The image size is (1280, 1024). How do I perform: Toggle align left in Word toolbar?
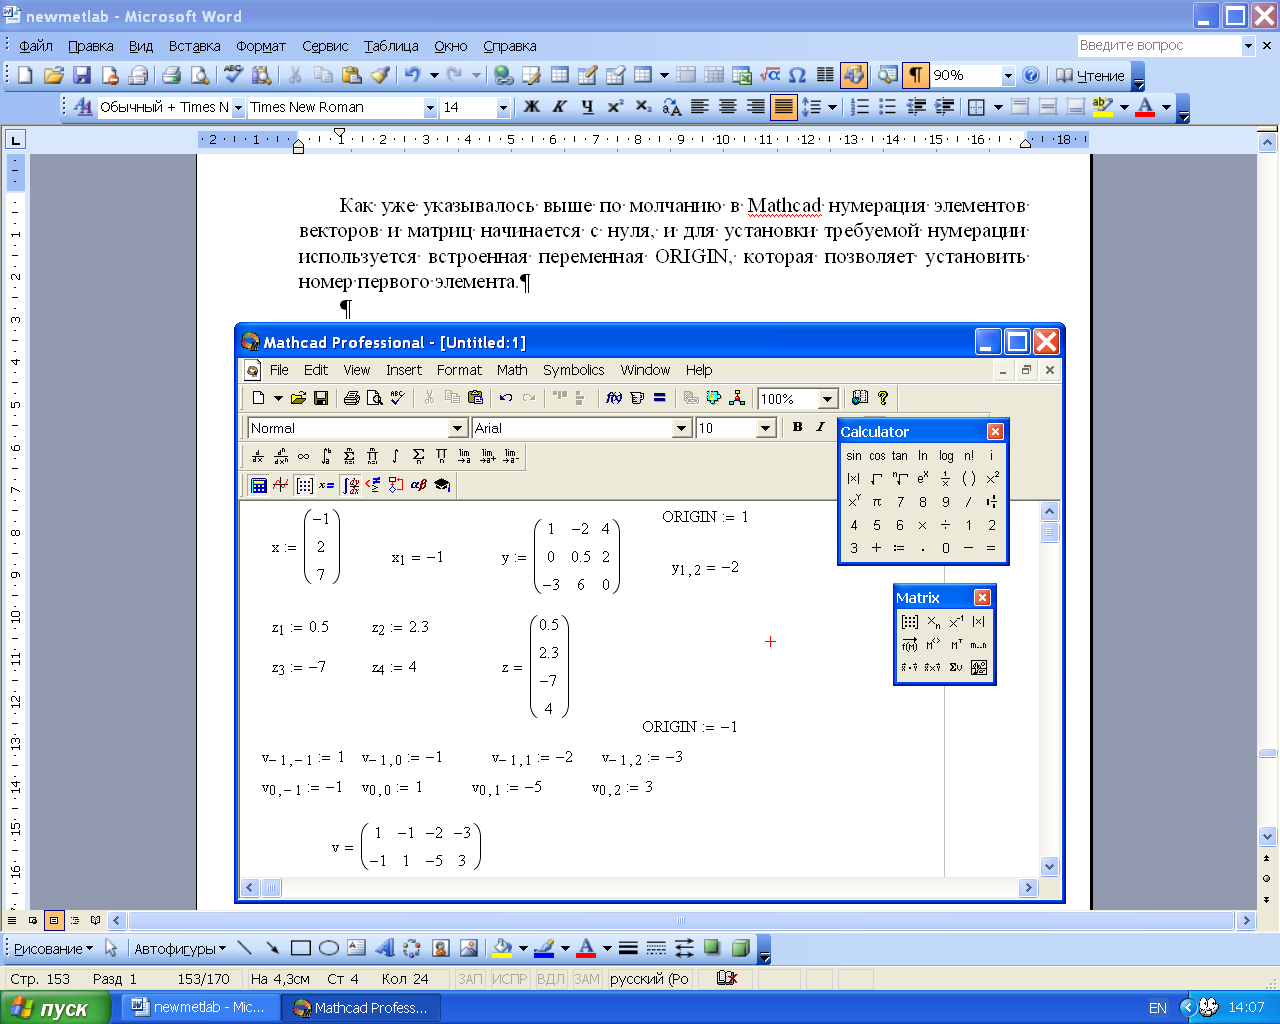click(x=699, y=107)
